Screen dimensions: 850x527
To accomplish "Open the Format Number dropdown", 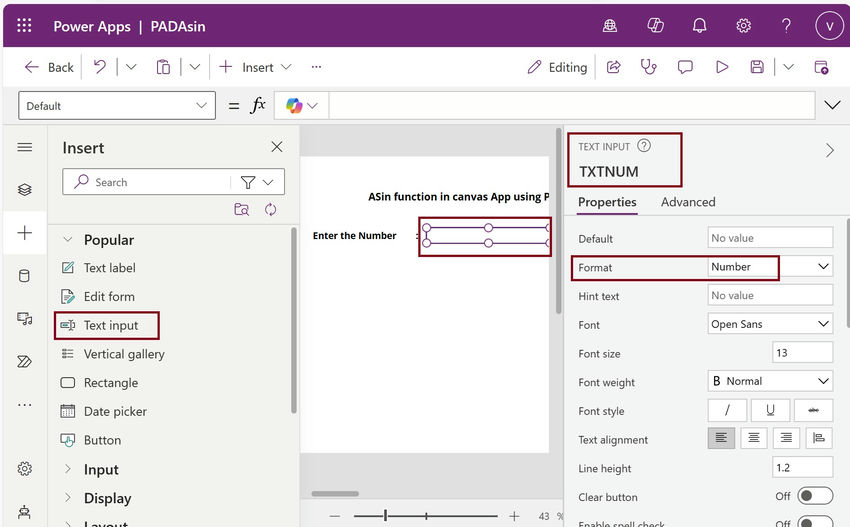I will tap(770, 267).
